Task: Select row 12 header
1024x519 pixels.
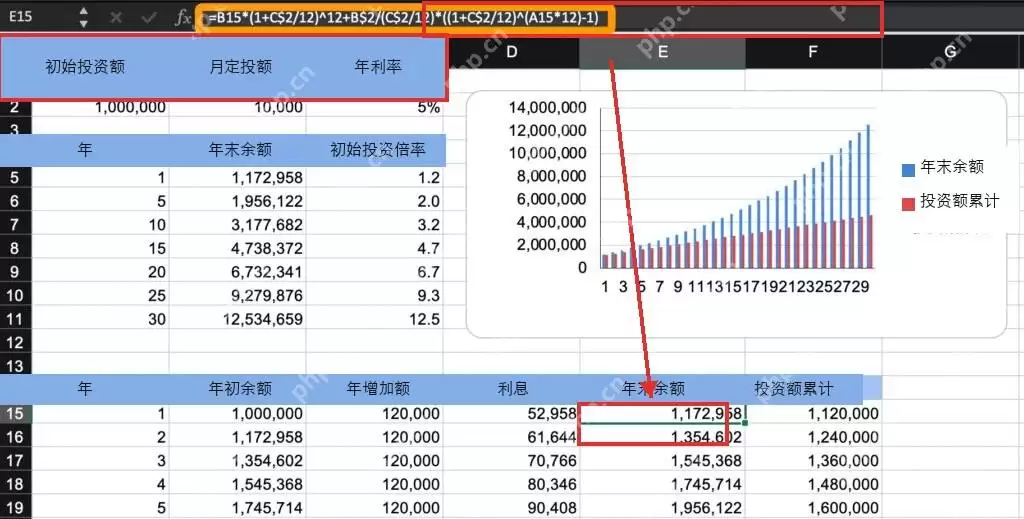Action: pyautogui.click(x=15, y=342)
